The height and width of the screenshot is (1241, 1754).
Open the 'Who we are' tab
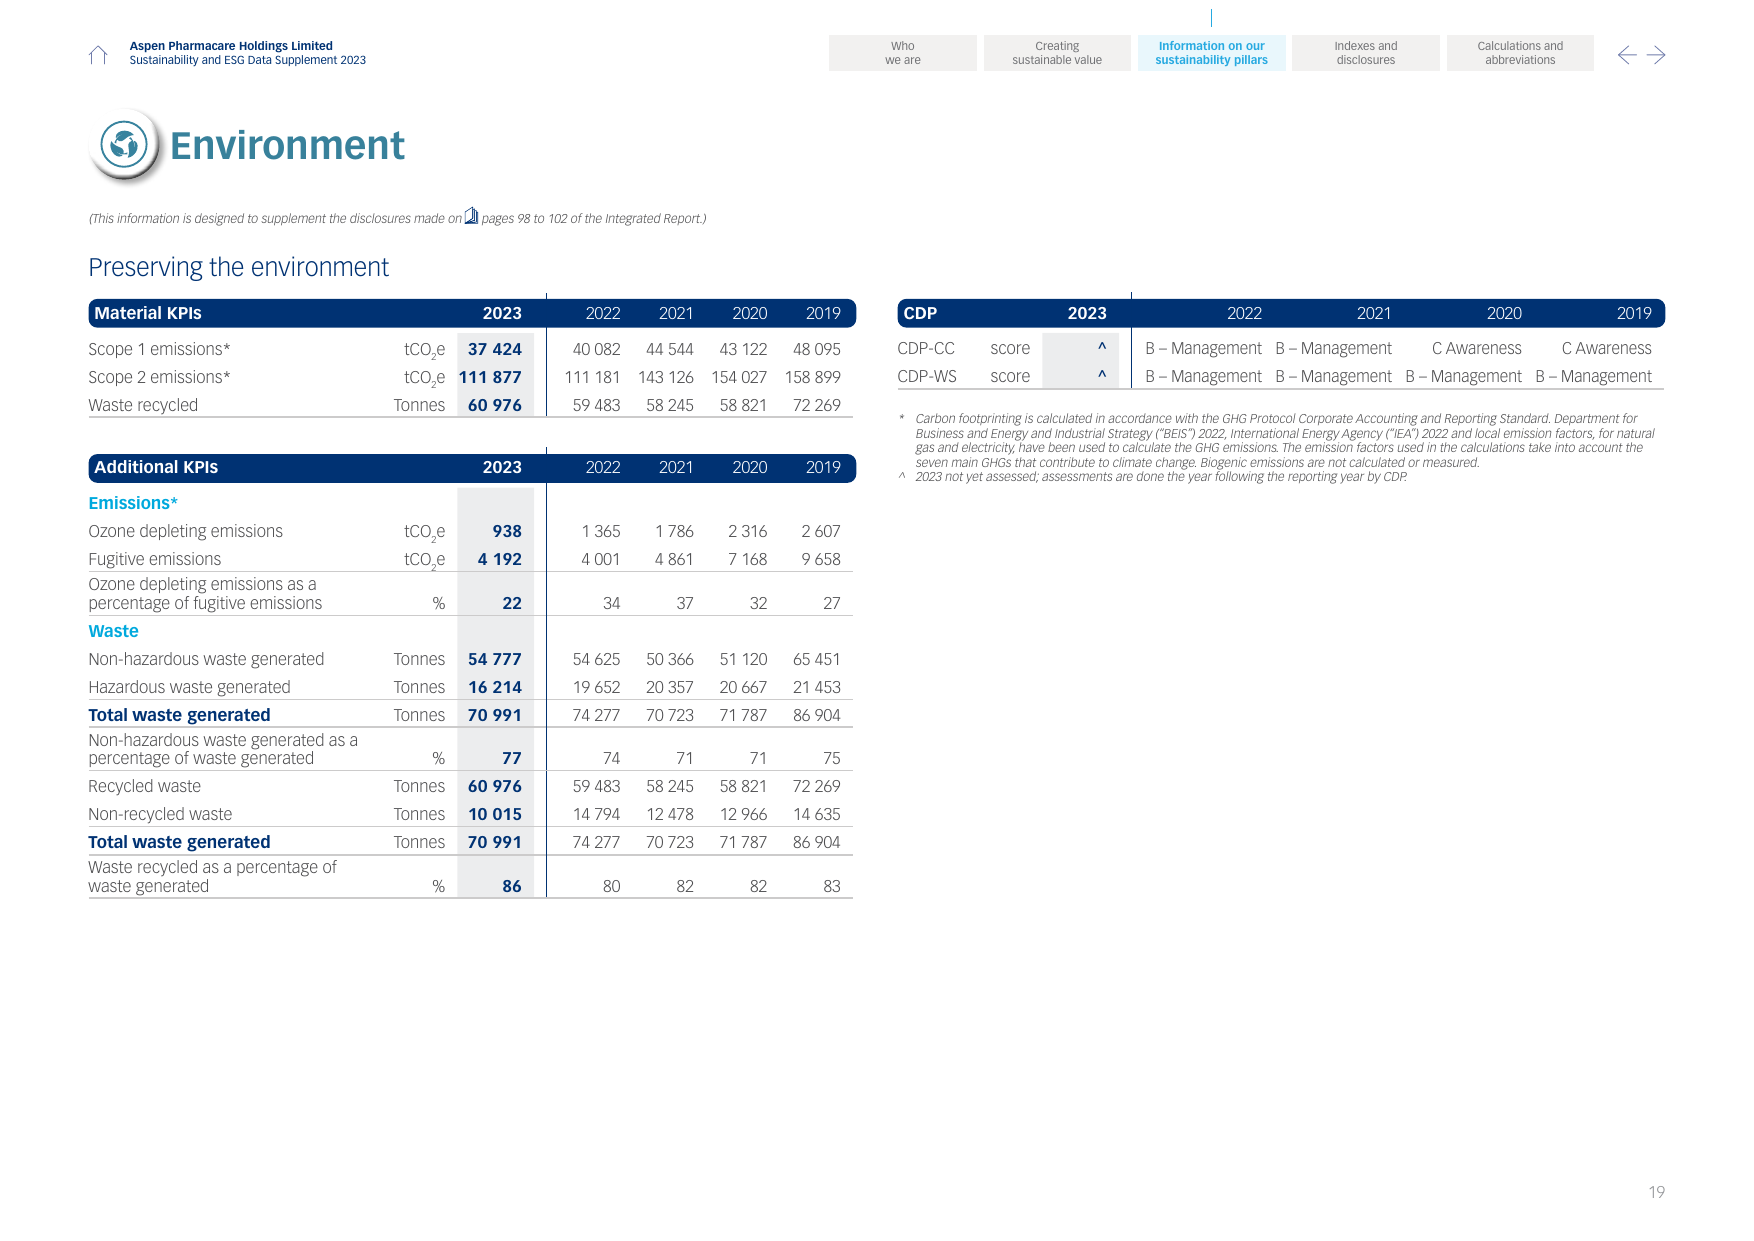tap(902, 53)
